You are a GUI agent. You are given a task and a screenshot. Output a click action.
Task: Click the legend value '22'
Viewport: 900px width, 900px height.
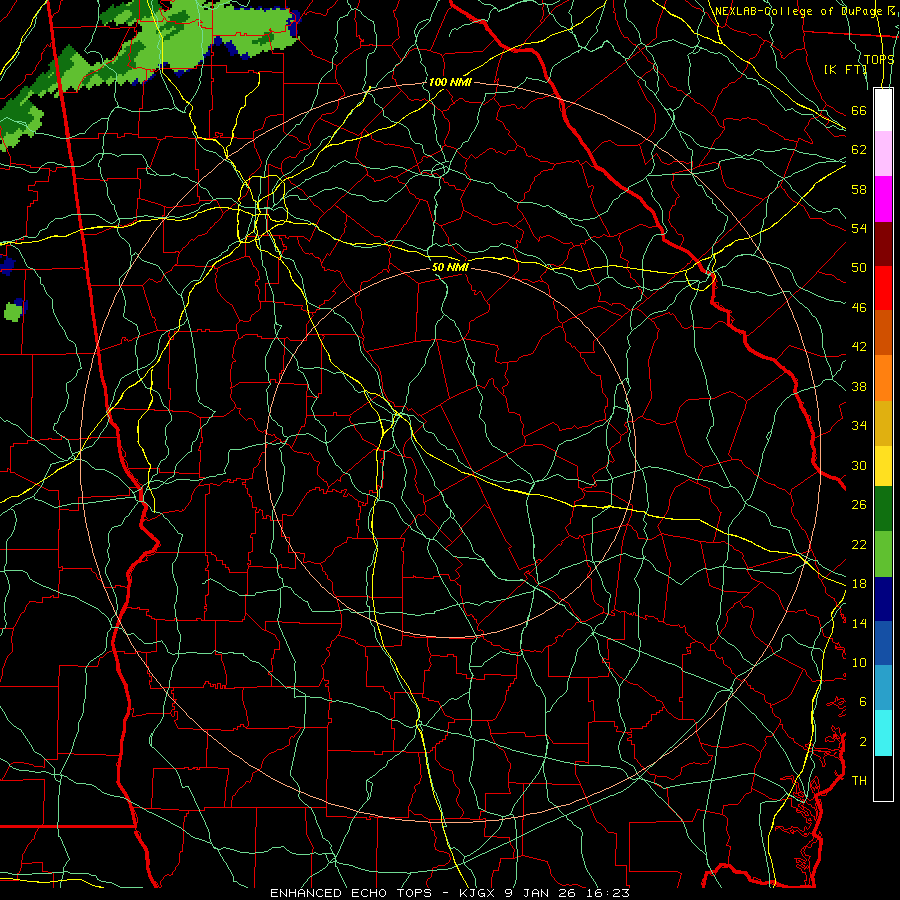[859, 545]
